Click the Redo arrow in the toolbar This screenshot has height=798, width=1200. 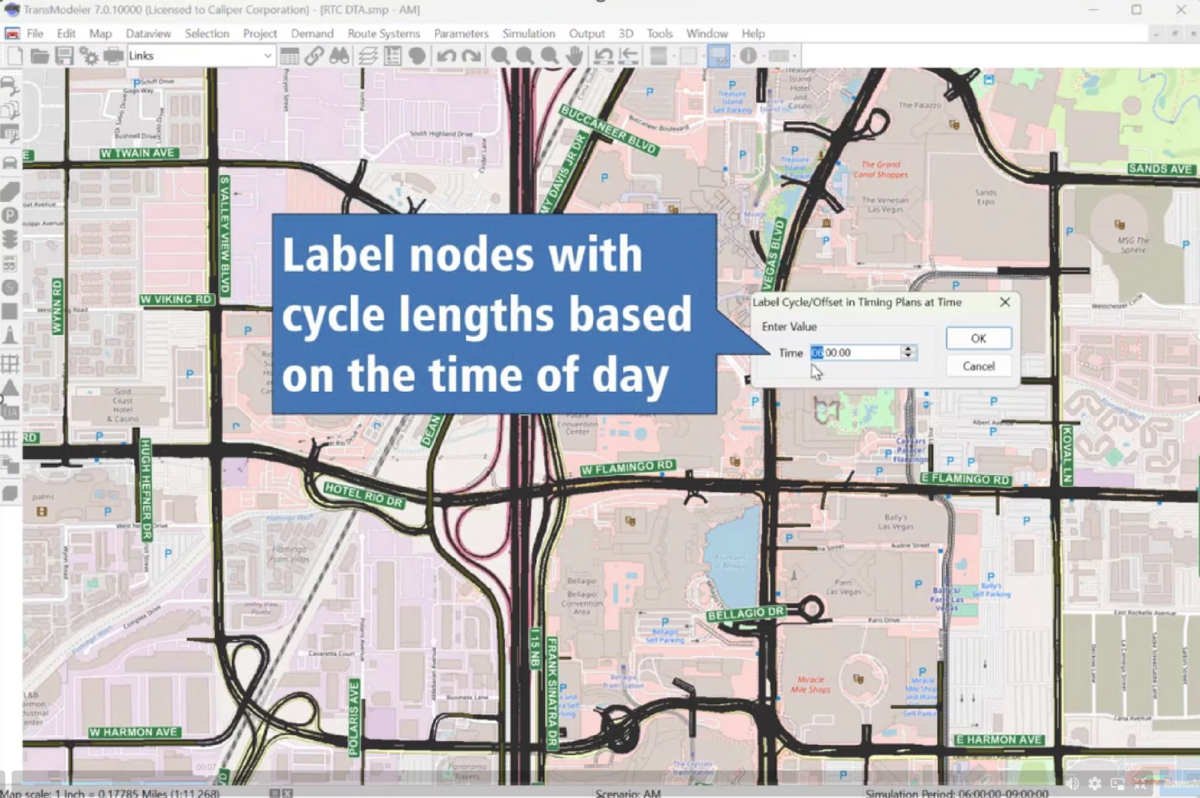coord(470,56)
